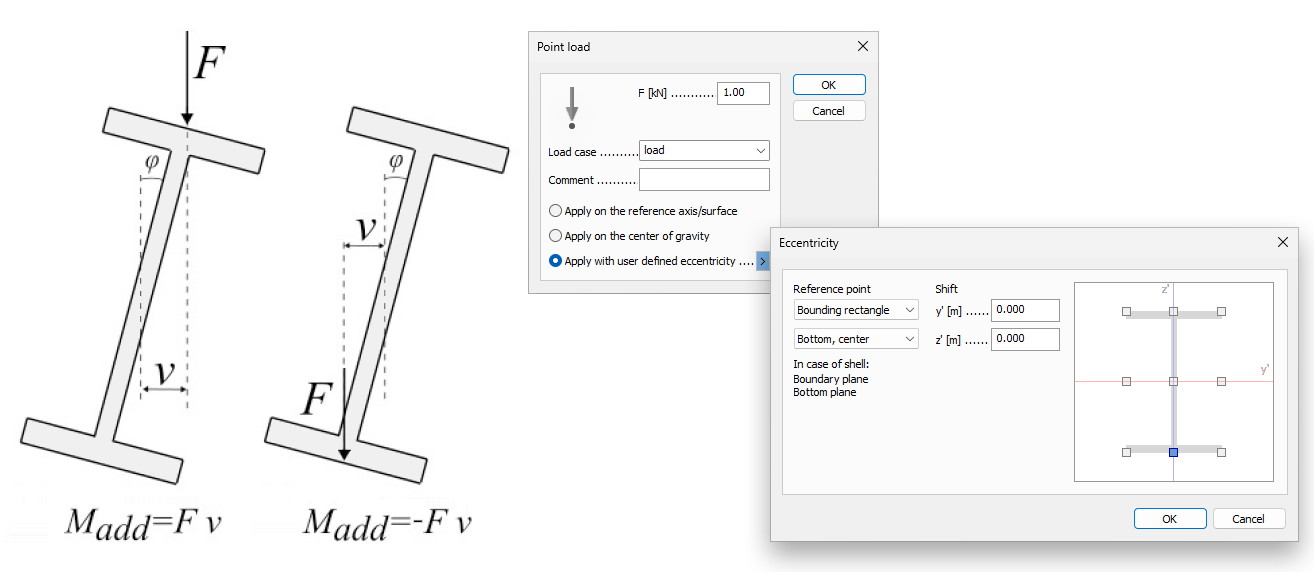Choose Apply on the reference axis/surface
The width and height of the screenshot is (1314, 572).
pos(556,211)
